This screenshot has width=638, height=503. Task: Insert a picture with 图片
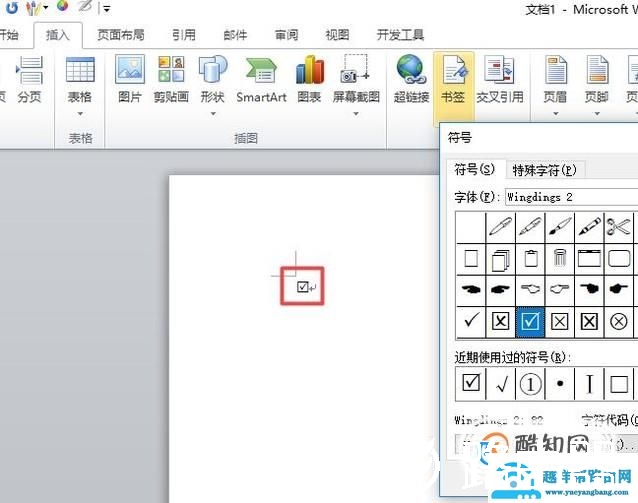pos(130,79)
